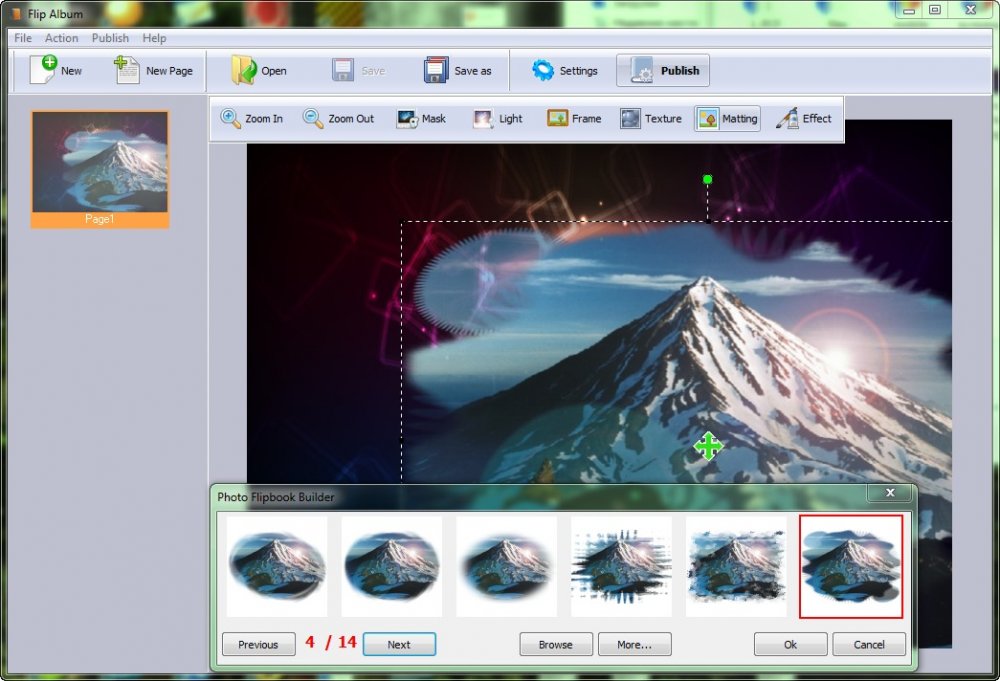
Task: Open a file using Open icon
Action: 244,70
